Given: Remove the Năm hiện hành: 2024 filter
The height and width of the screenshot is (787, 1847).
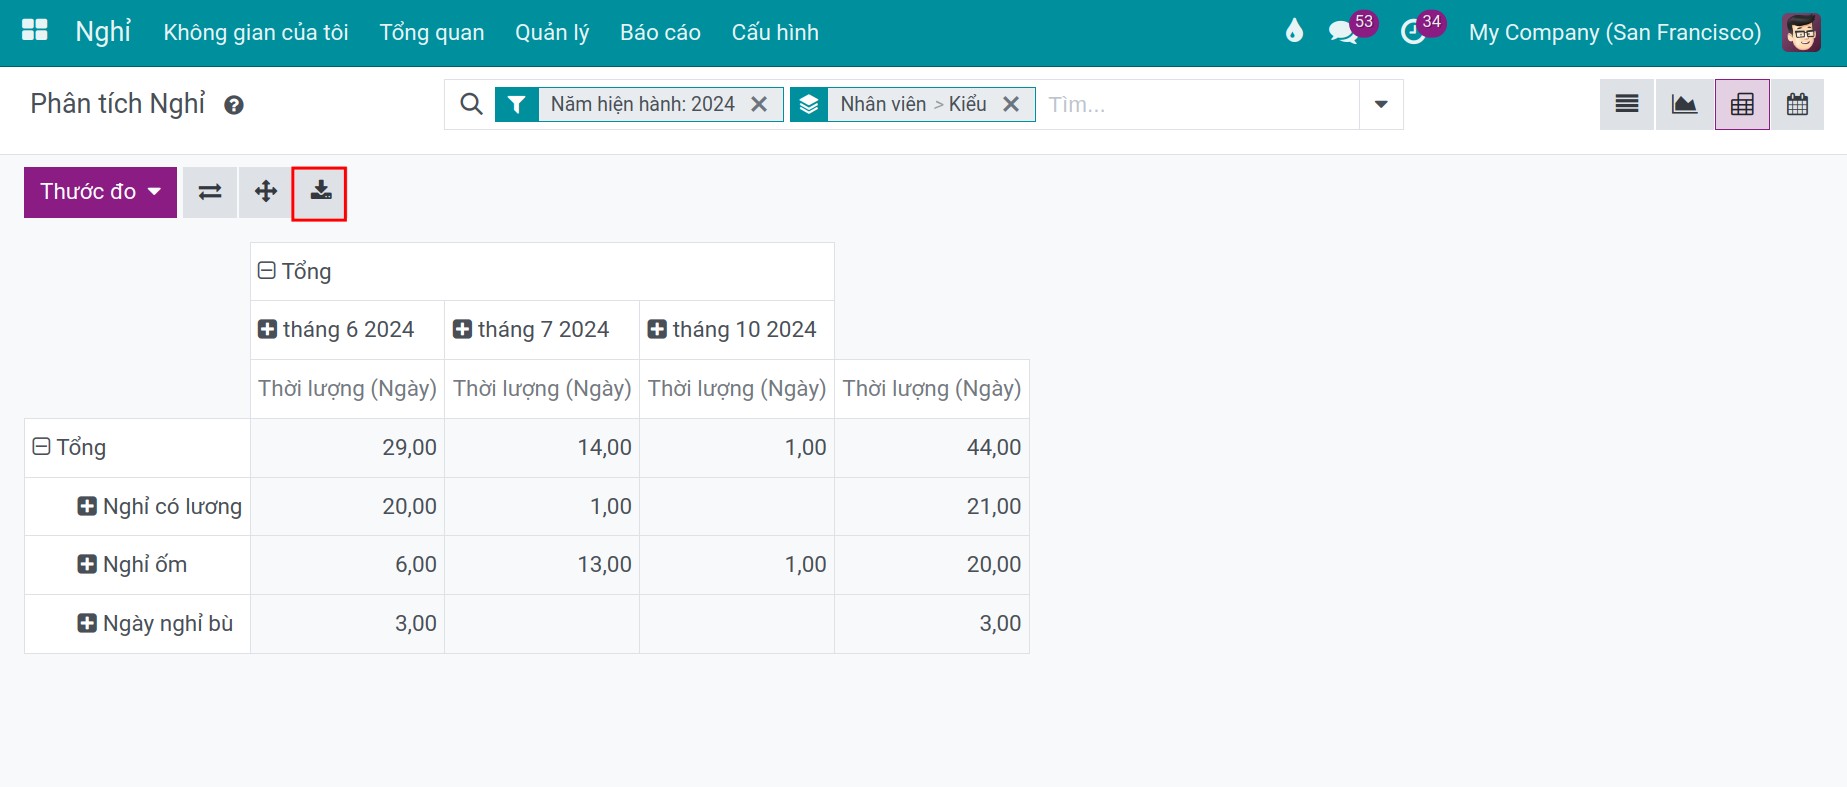Looking at the screenshot, I should (x=759, y=104).
